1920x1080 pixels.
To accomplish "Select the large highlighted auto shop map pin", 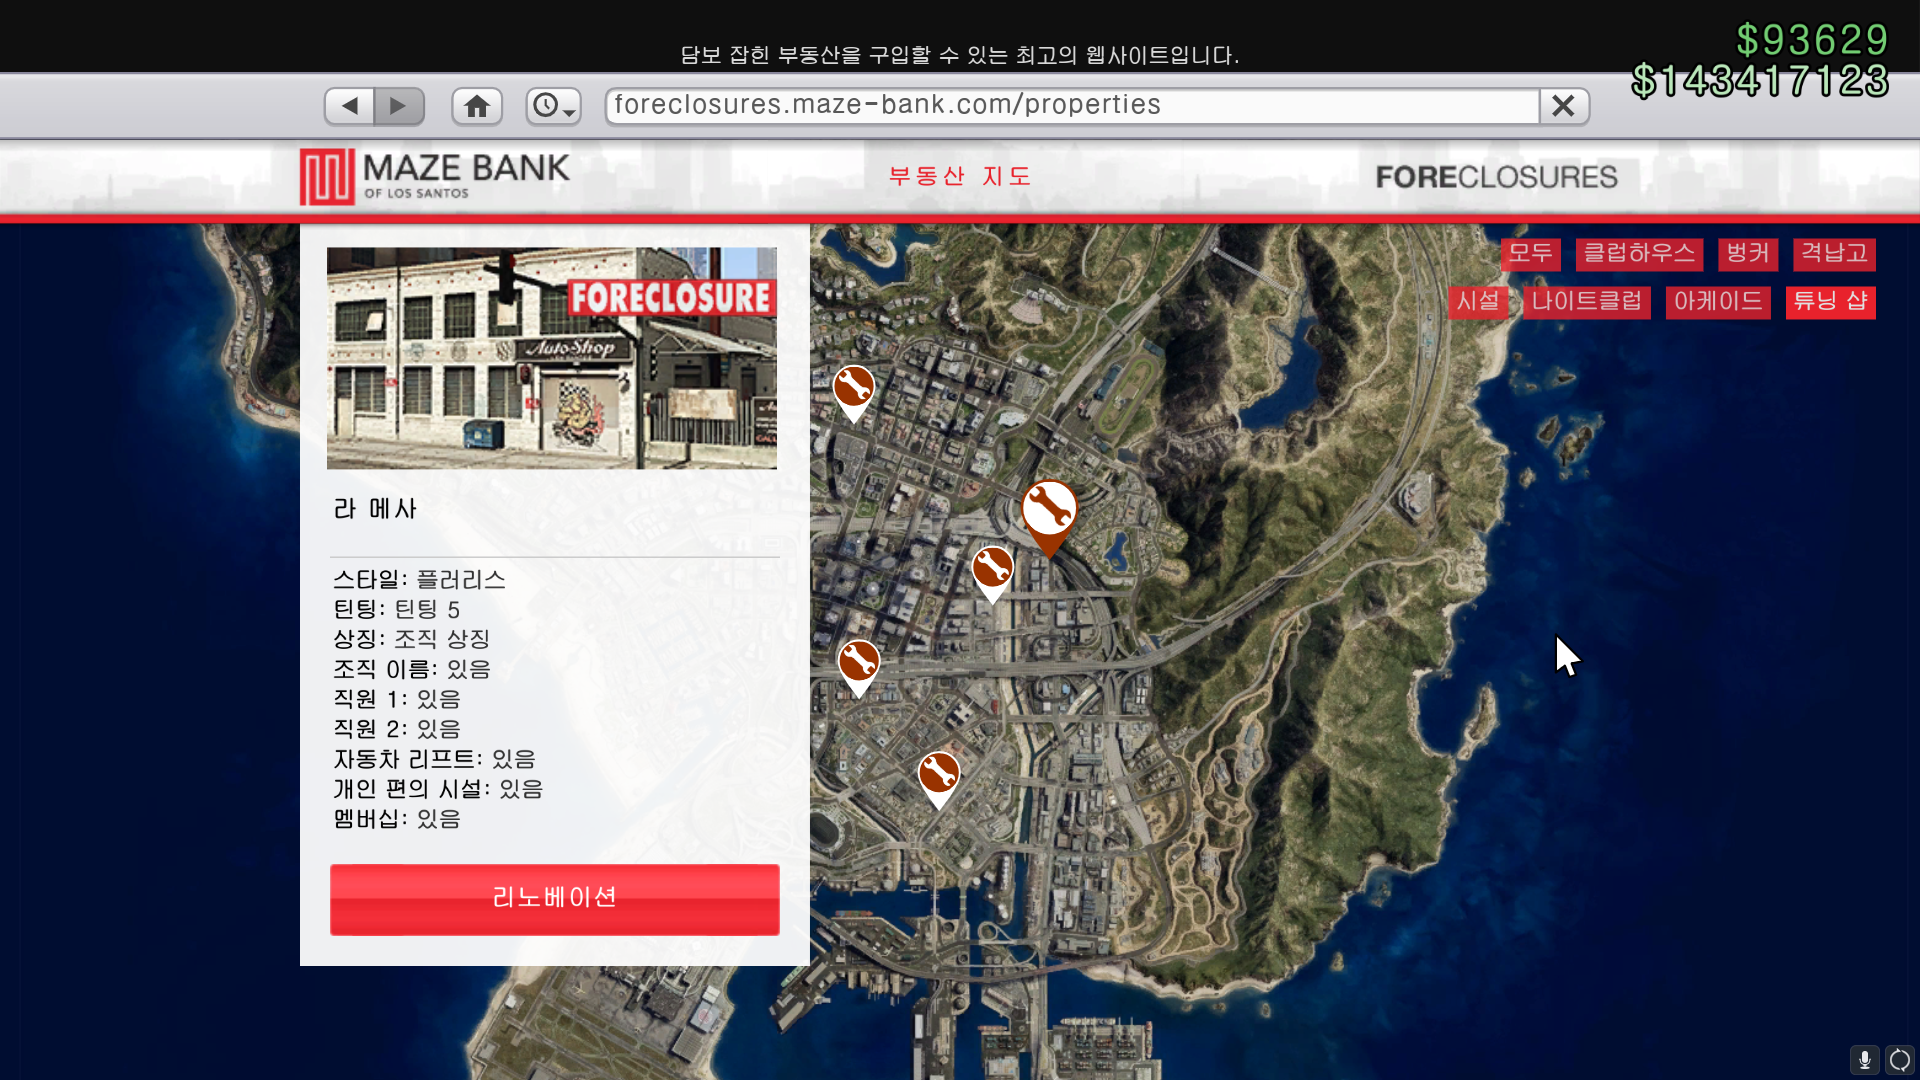I will 1049,510.
